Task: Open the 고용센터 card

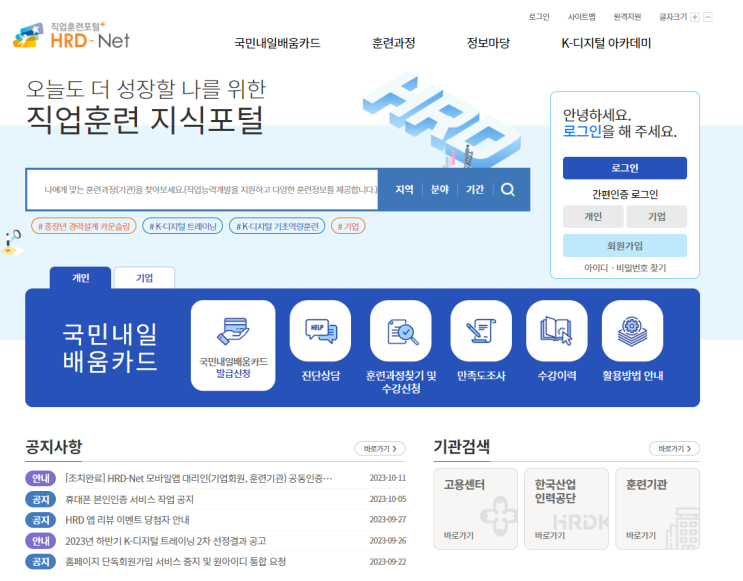Action: coord(475,509)
